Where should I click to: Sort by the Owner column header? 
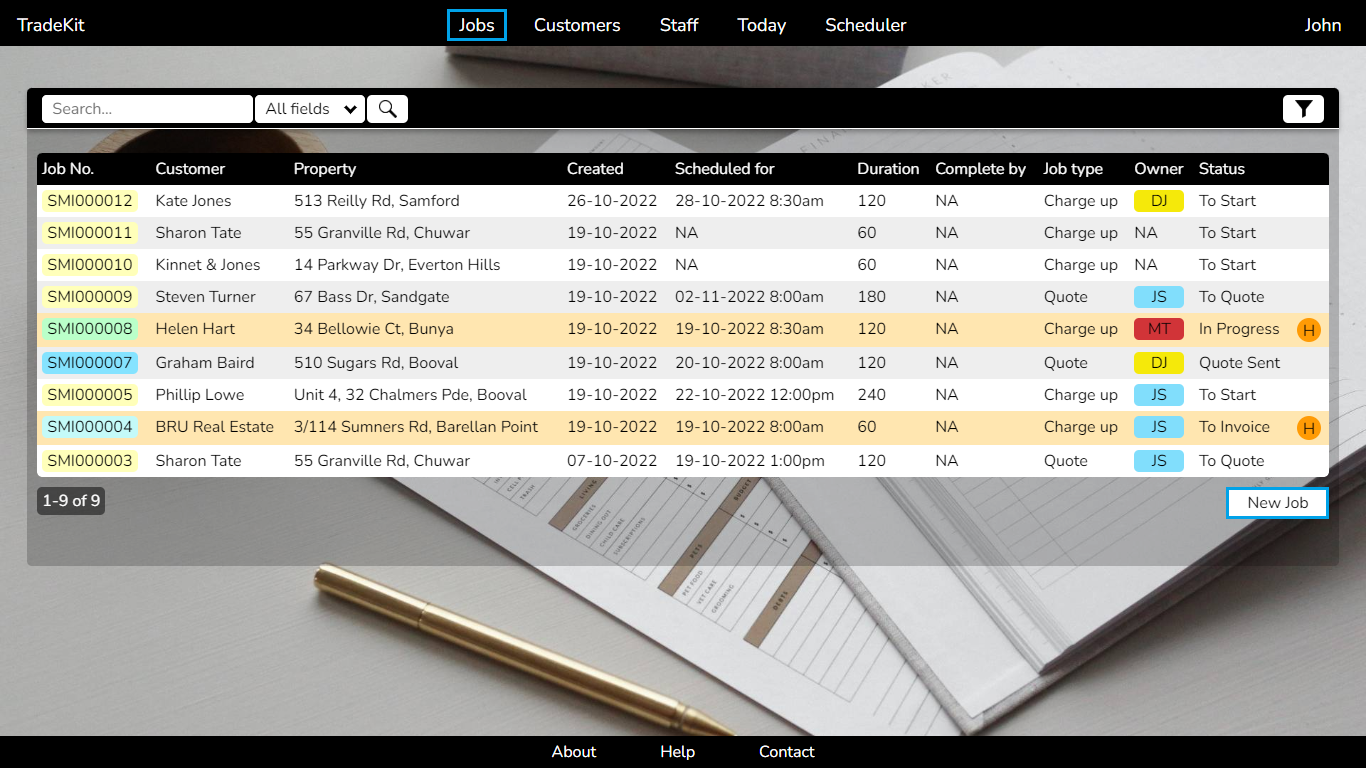(1159, 169)
